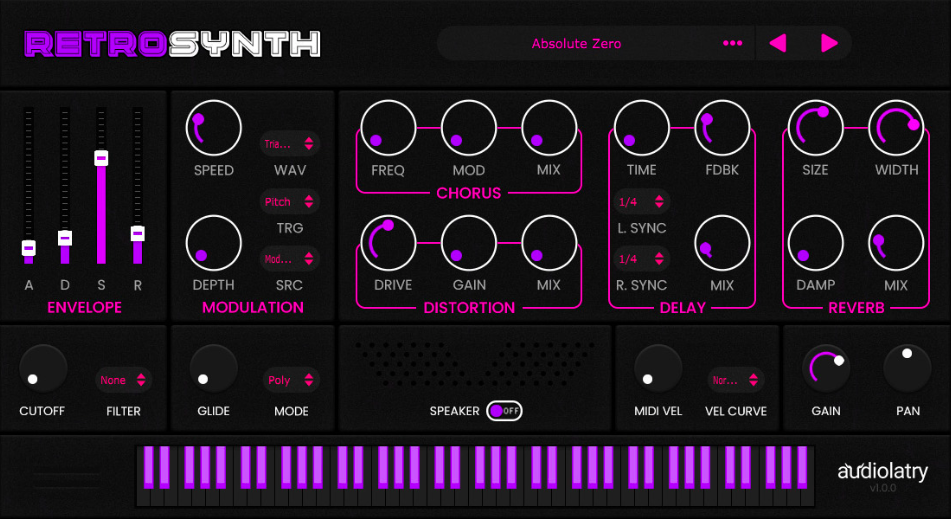Open the Mode dropdown showing Poly

pos(291,380)
